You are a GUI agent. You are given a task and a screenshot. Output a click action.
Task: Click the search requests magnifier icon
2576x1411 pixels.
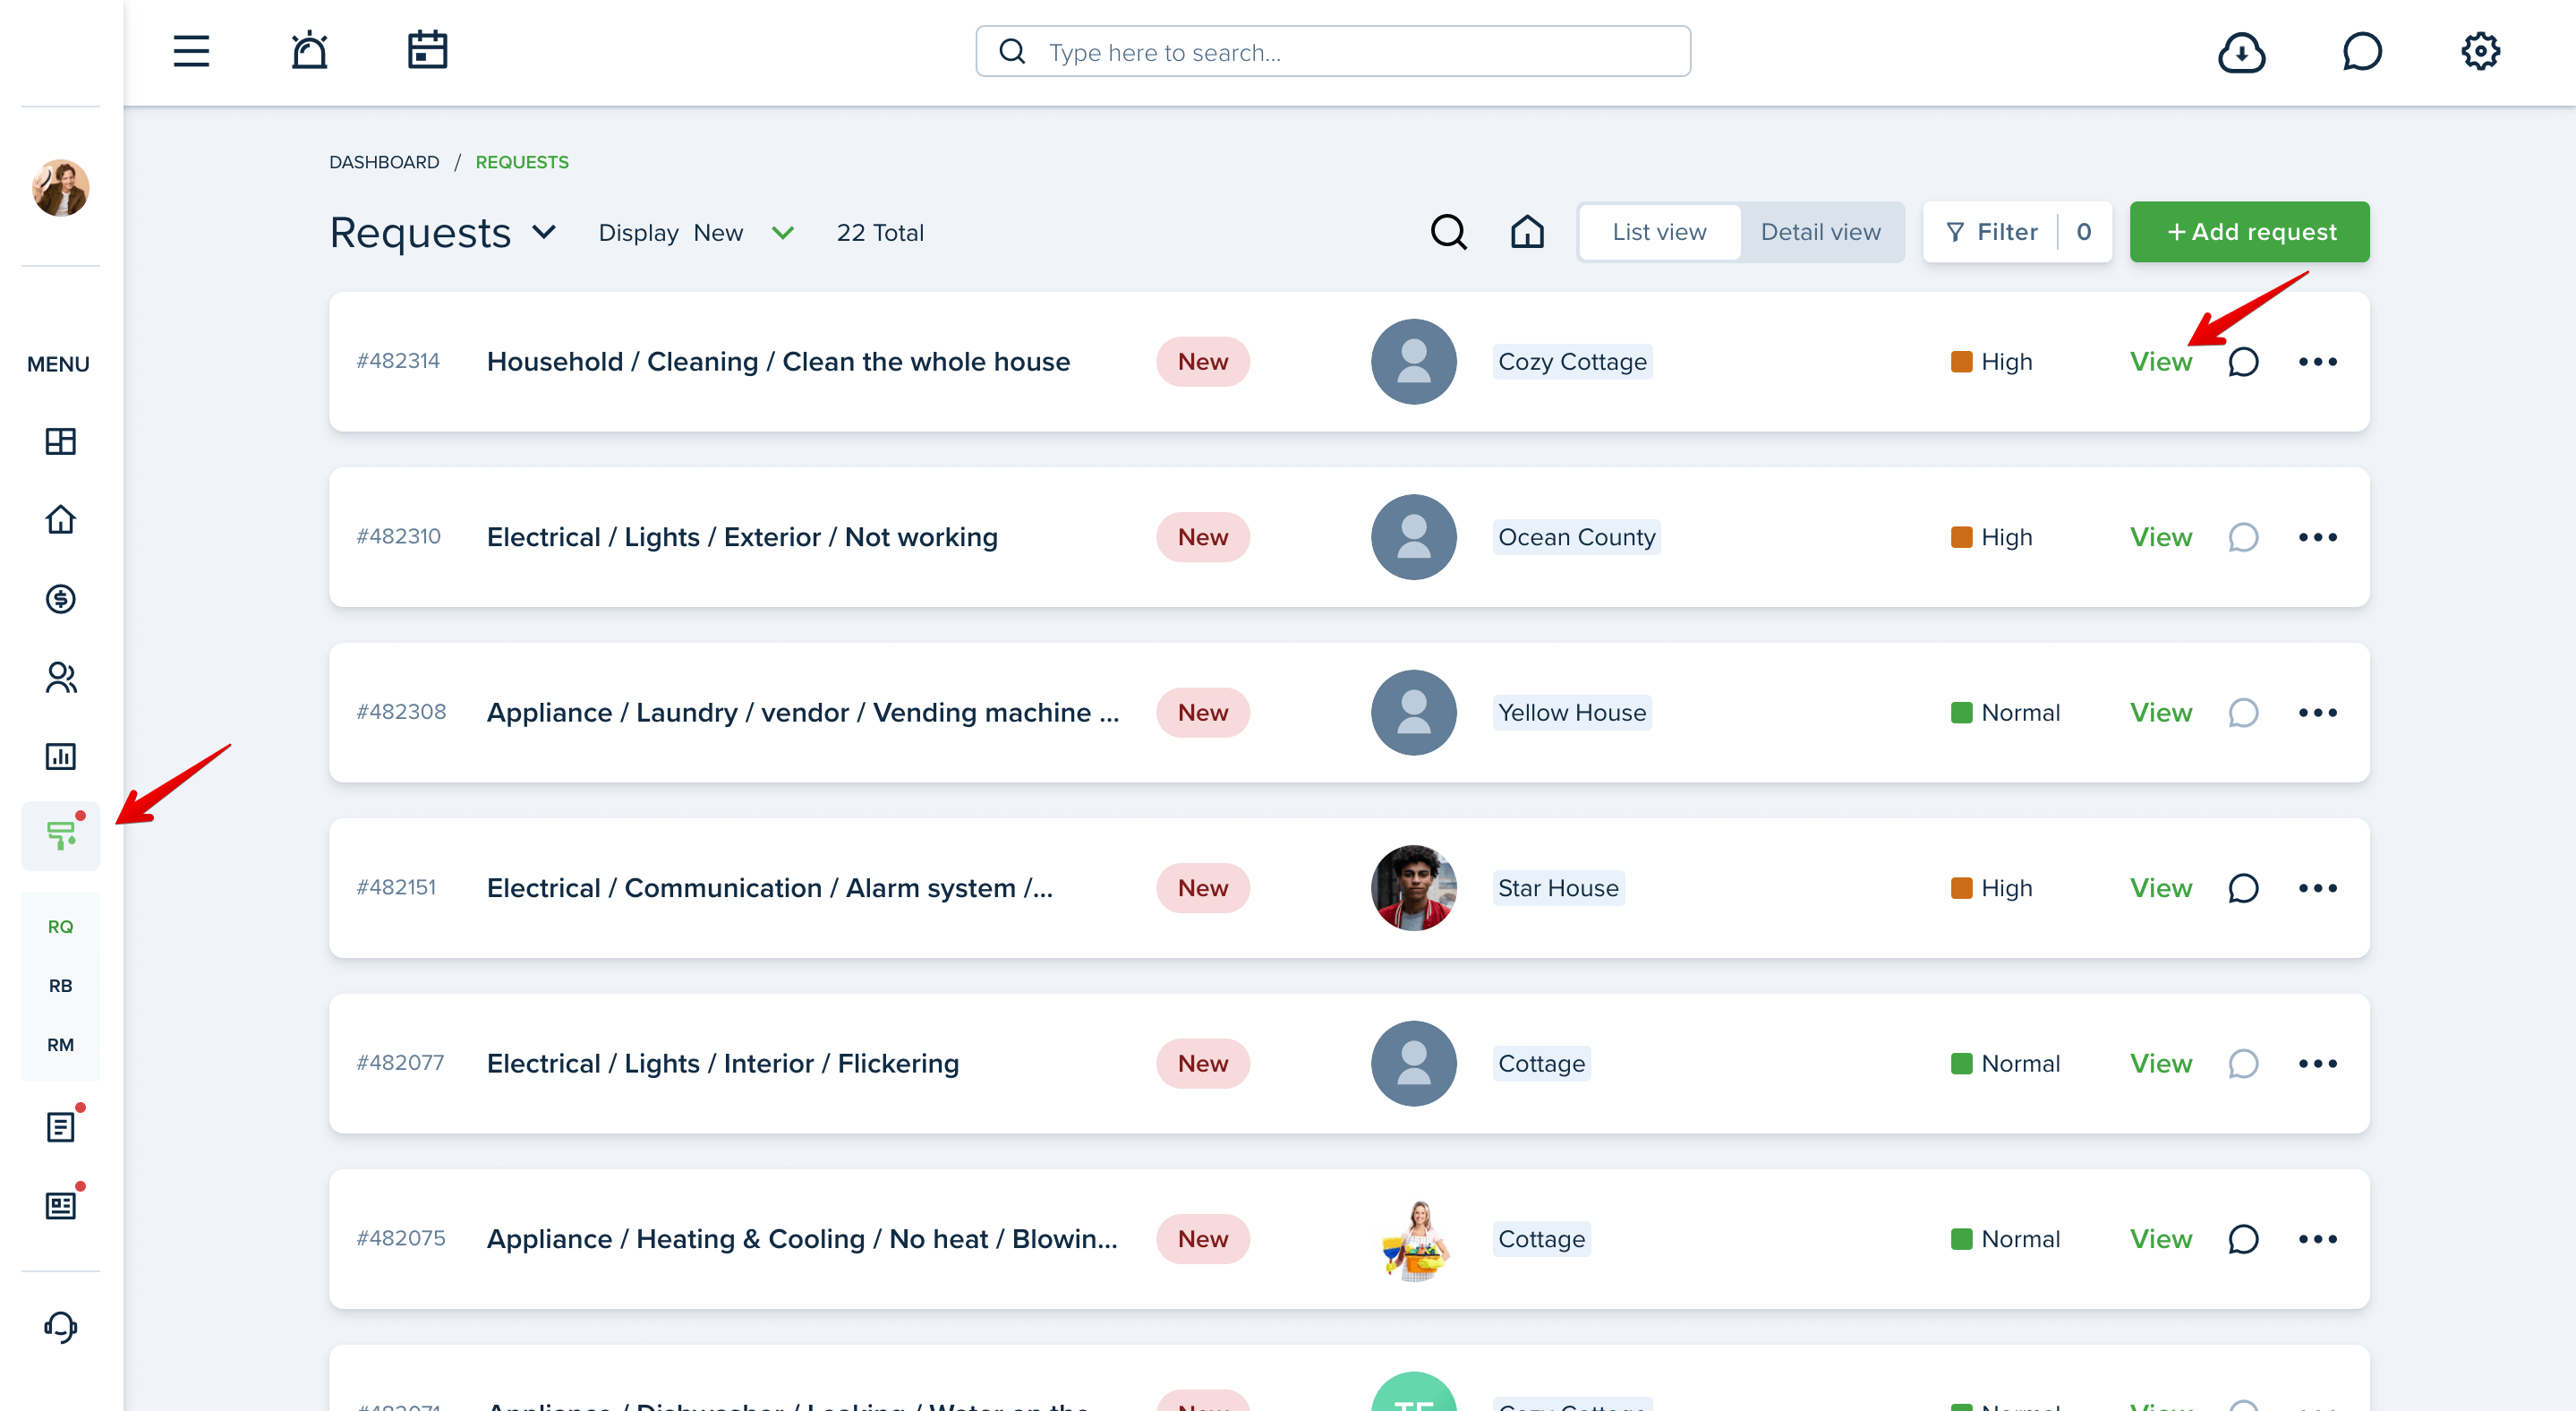[1447, 232]
